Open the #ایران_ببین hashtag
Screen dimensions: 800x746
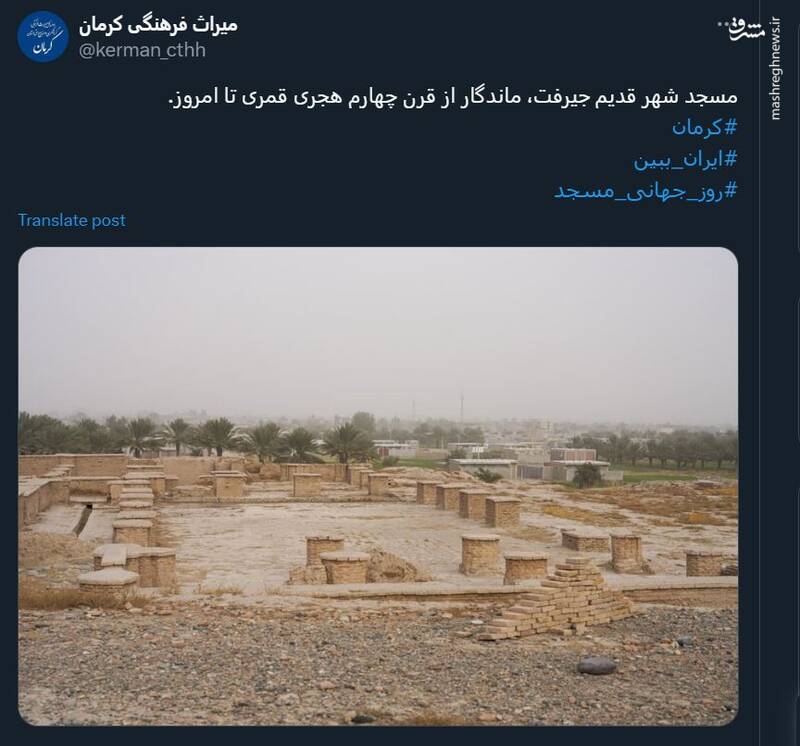point(685,159)
